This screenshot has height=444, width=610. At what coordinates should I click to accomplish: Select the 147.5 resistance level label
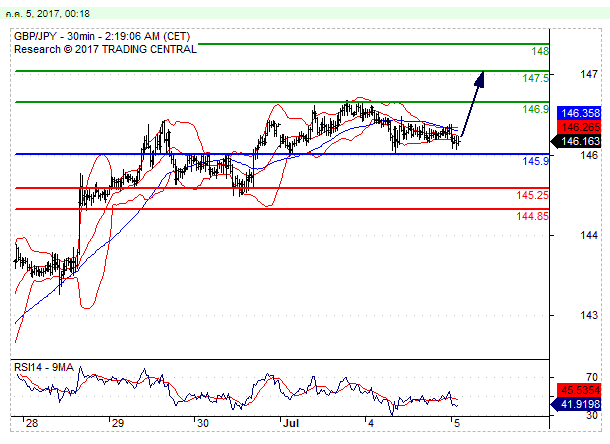[535, 78]
